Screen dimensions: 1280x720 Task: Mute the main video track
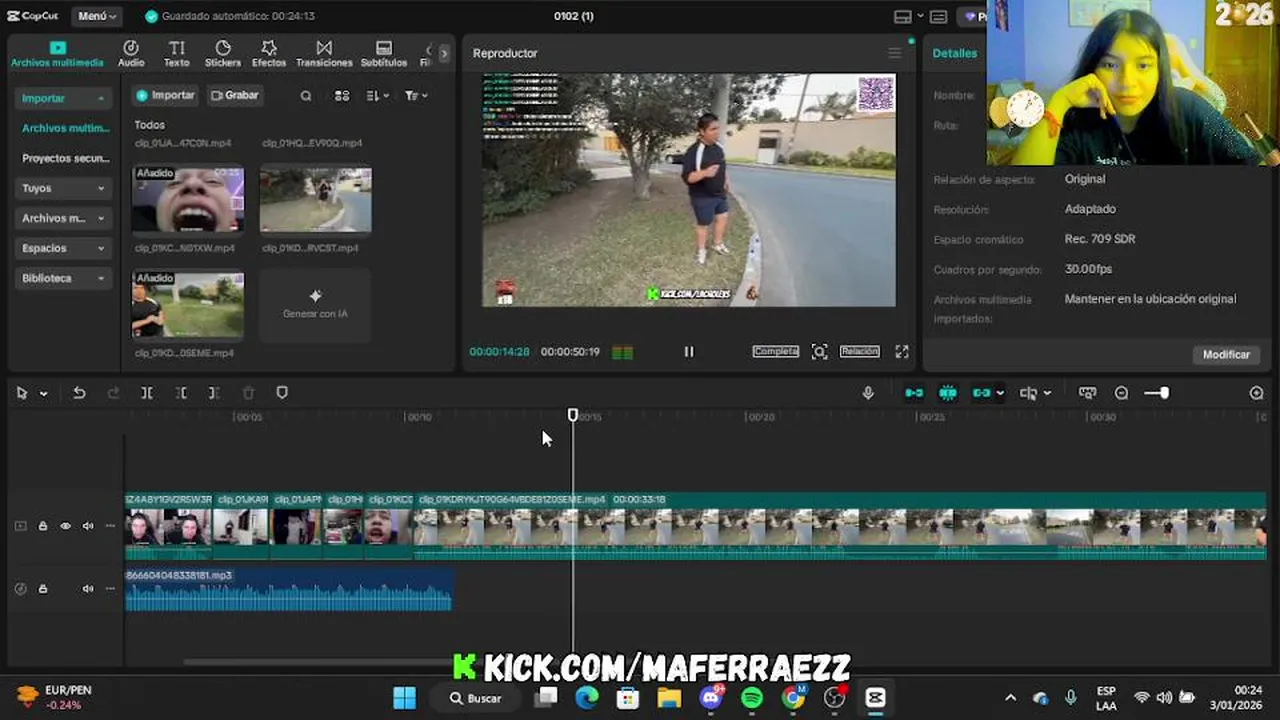coord(88,526)
